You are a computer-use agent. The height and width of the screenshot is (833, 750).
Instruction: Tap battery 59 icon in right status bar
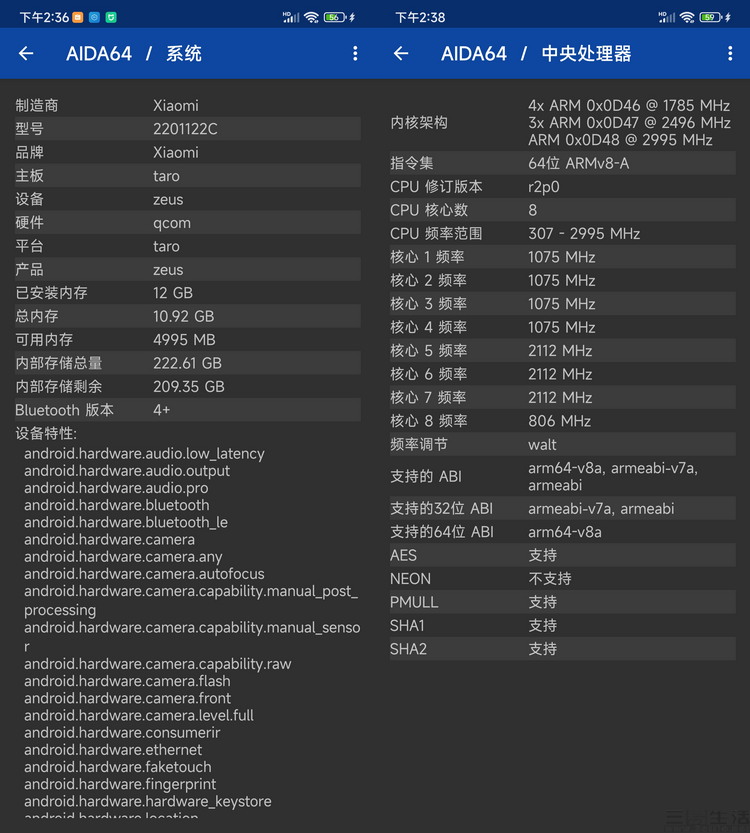click(710, 18)
